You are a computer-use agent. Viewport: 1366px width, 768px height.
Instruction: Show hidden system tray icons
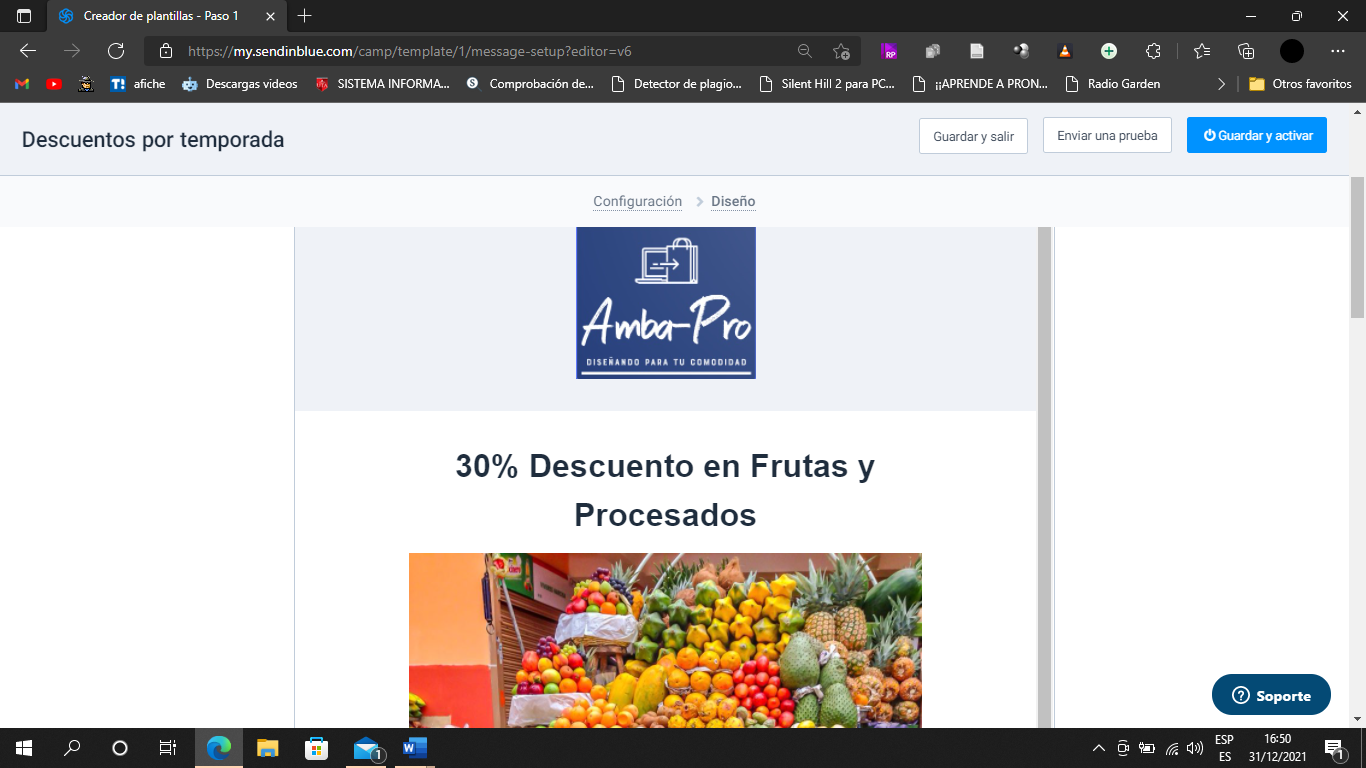(1098, 748)
